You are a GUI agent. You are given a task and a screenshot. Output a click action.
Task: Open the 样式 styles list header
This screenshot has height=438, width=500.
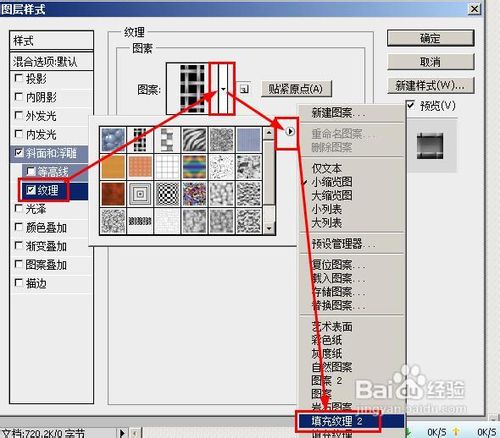51,41
